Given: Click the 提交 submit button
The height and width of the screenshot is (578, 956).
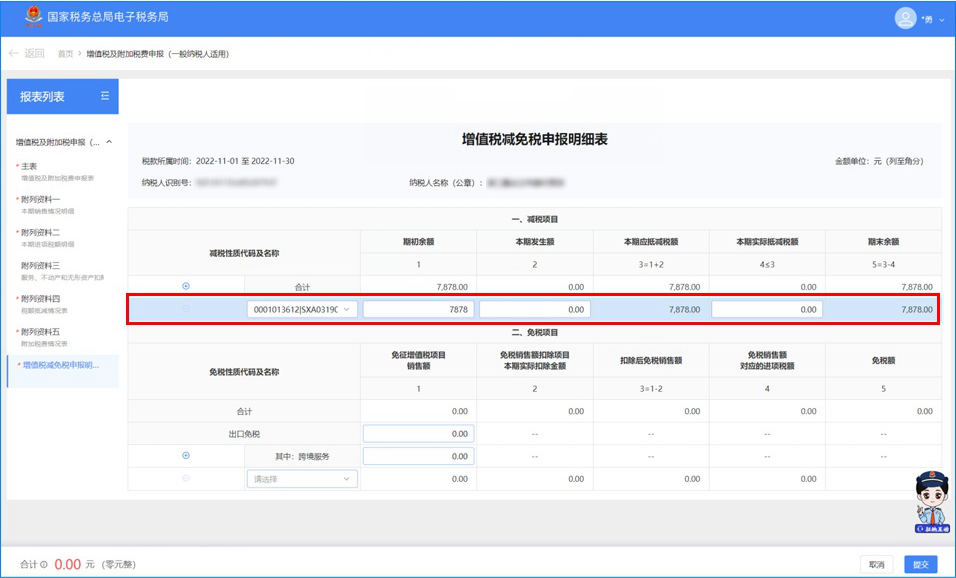Looking at the screenshot, I should click(920, 564).
